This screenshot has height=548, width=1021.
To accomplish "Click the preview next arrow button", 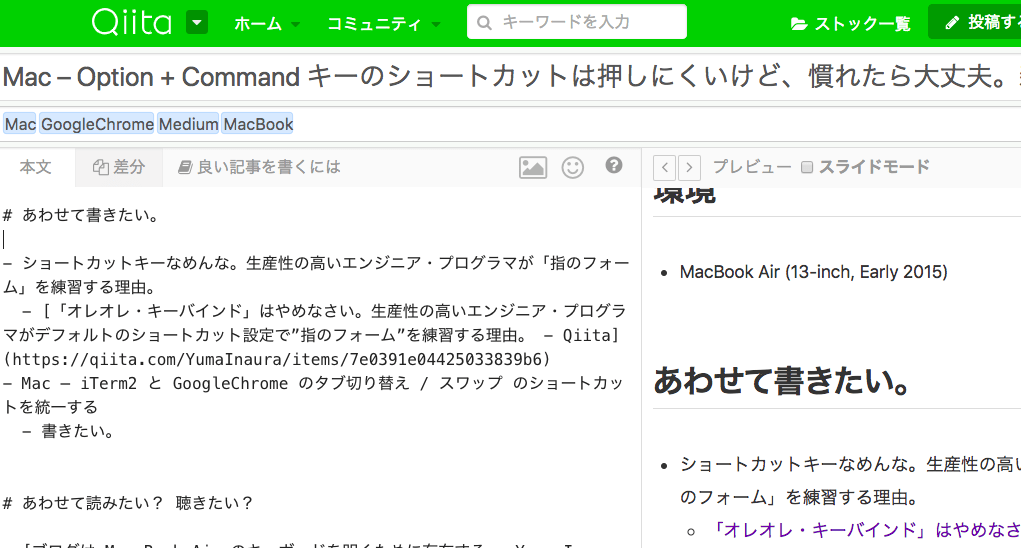I will [x=689, y=167].
